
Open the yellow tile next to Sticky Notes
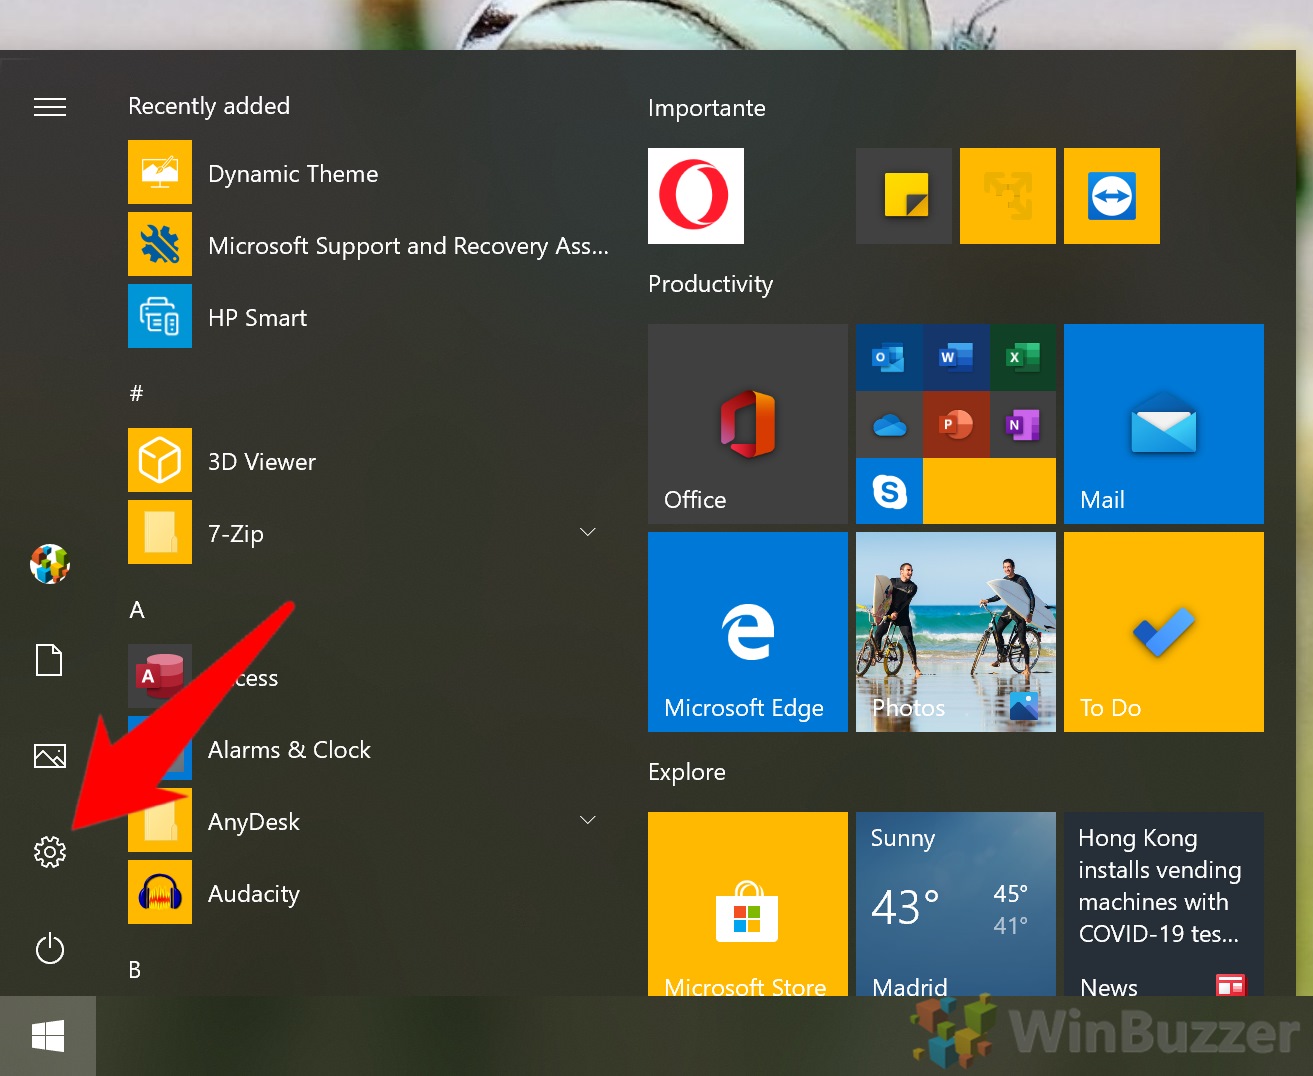click(x=1008, y=196)
